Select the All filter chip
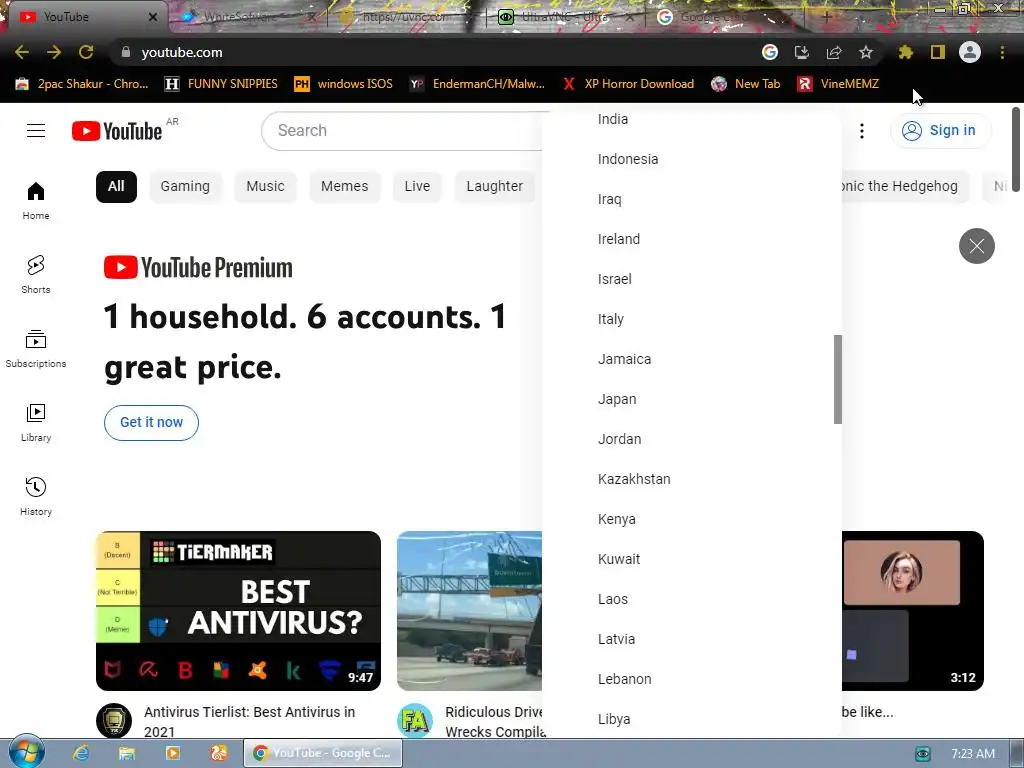Screen dimensions: 1024x768 tap(116, 187)
